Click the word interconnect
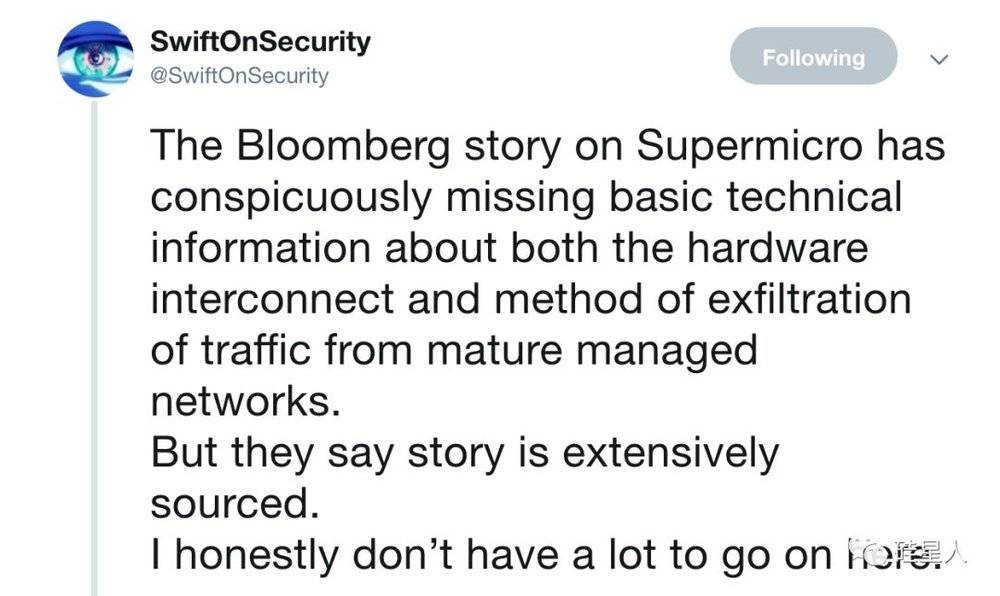 pyautogui.click(x=272, y=299)
